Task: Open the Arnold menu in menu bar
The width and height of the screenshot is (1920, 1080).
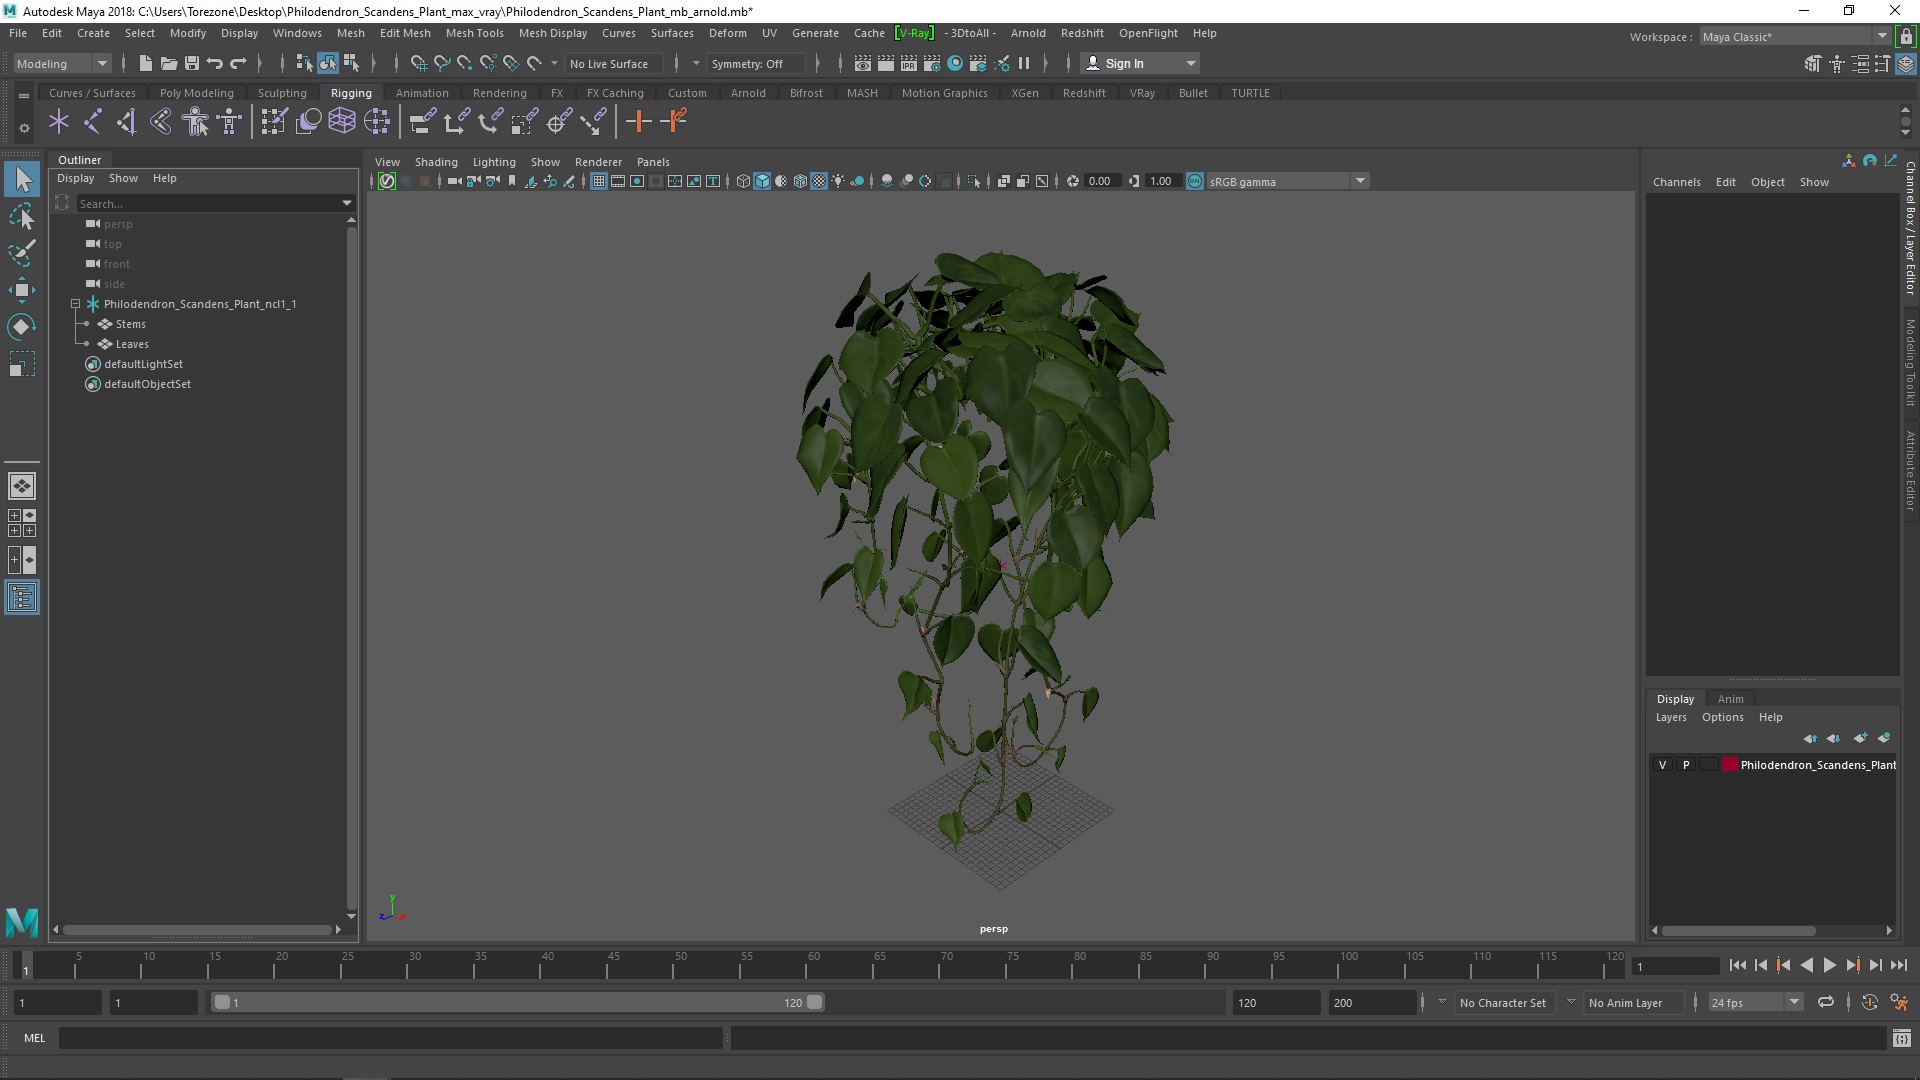Action: [x=1027, y=33]
